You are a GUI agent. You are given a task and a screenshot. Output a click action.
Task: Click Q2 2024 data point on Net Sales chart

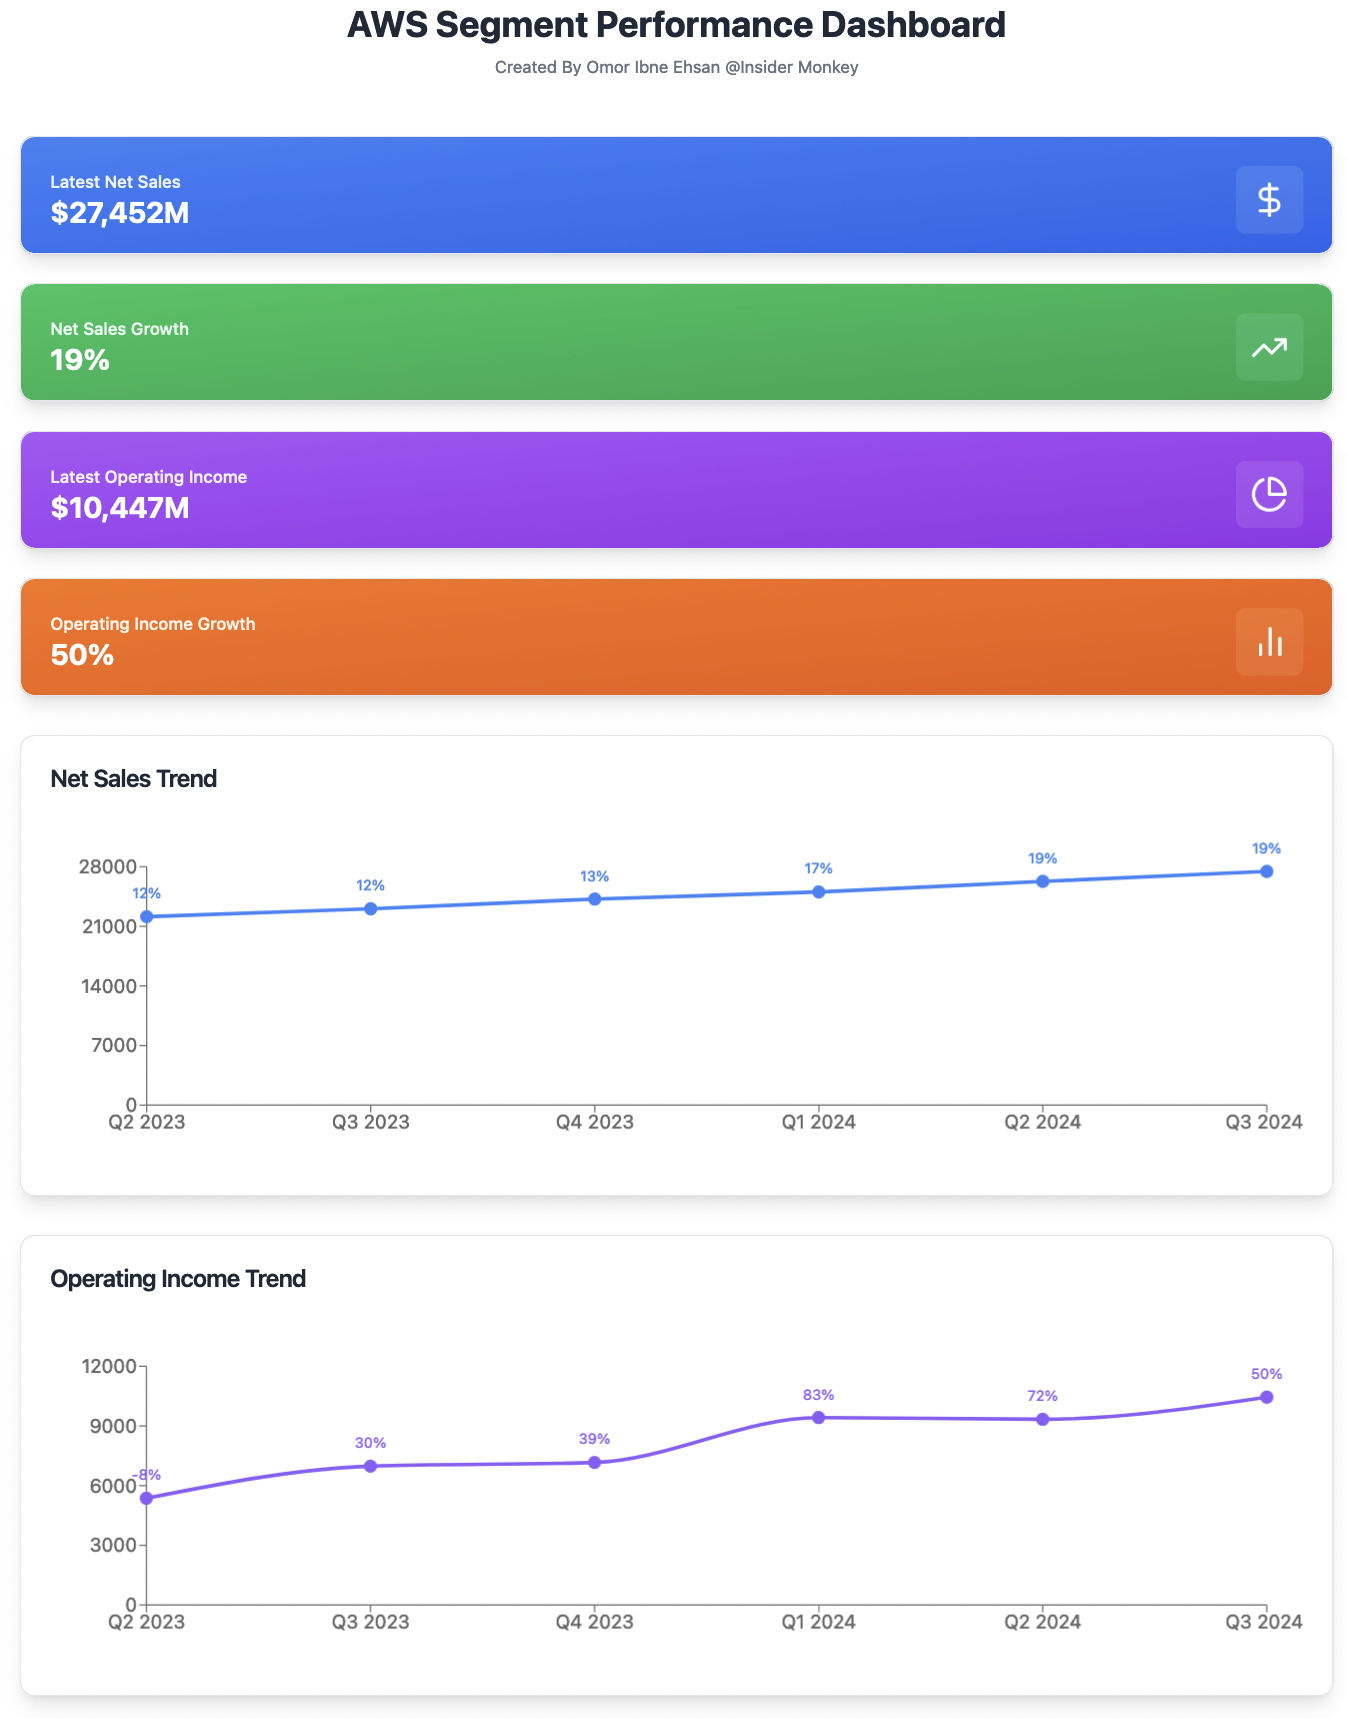tap(1042, 881)
